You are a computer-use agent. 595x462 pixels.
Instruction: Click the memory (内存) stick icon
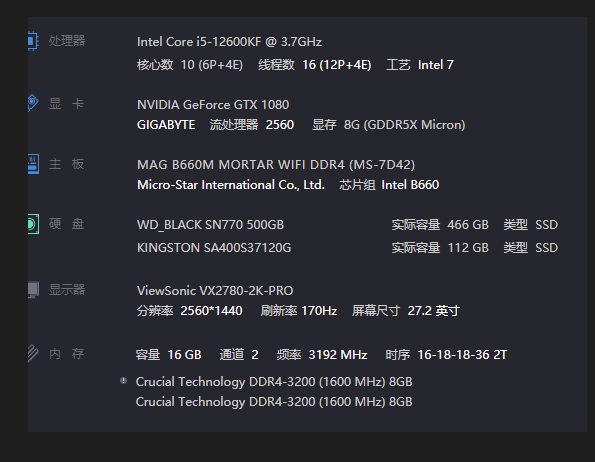click(33, 353)
